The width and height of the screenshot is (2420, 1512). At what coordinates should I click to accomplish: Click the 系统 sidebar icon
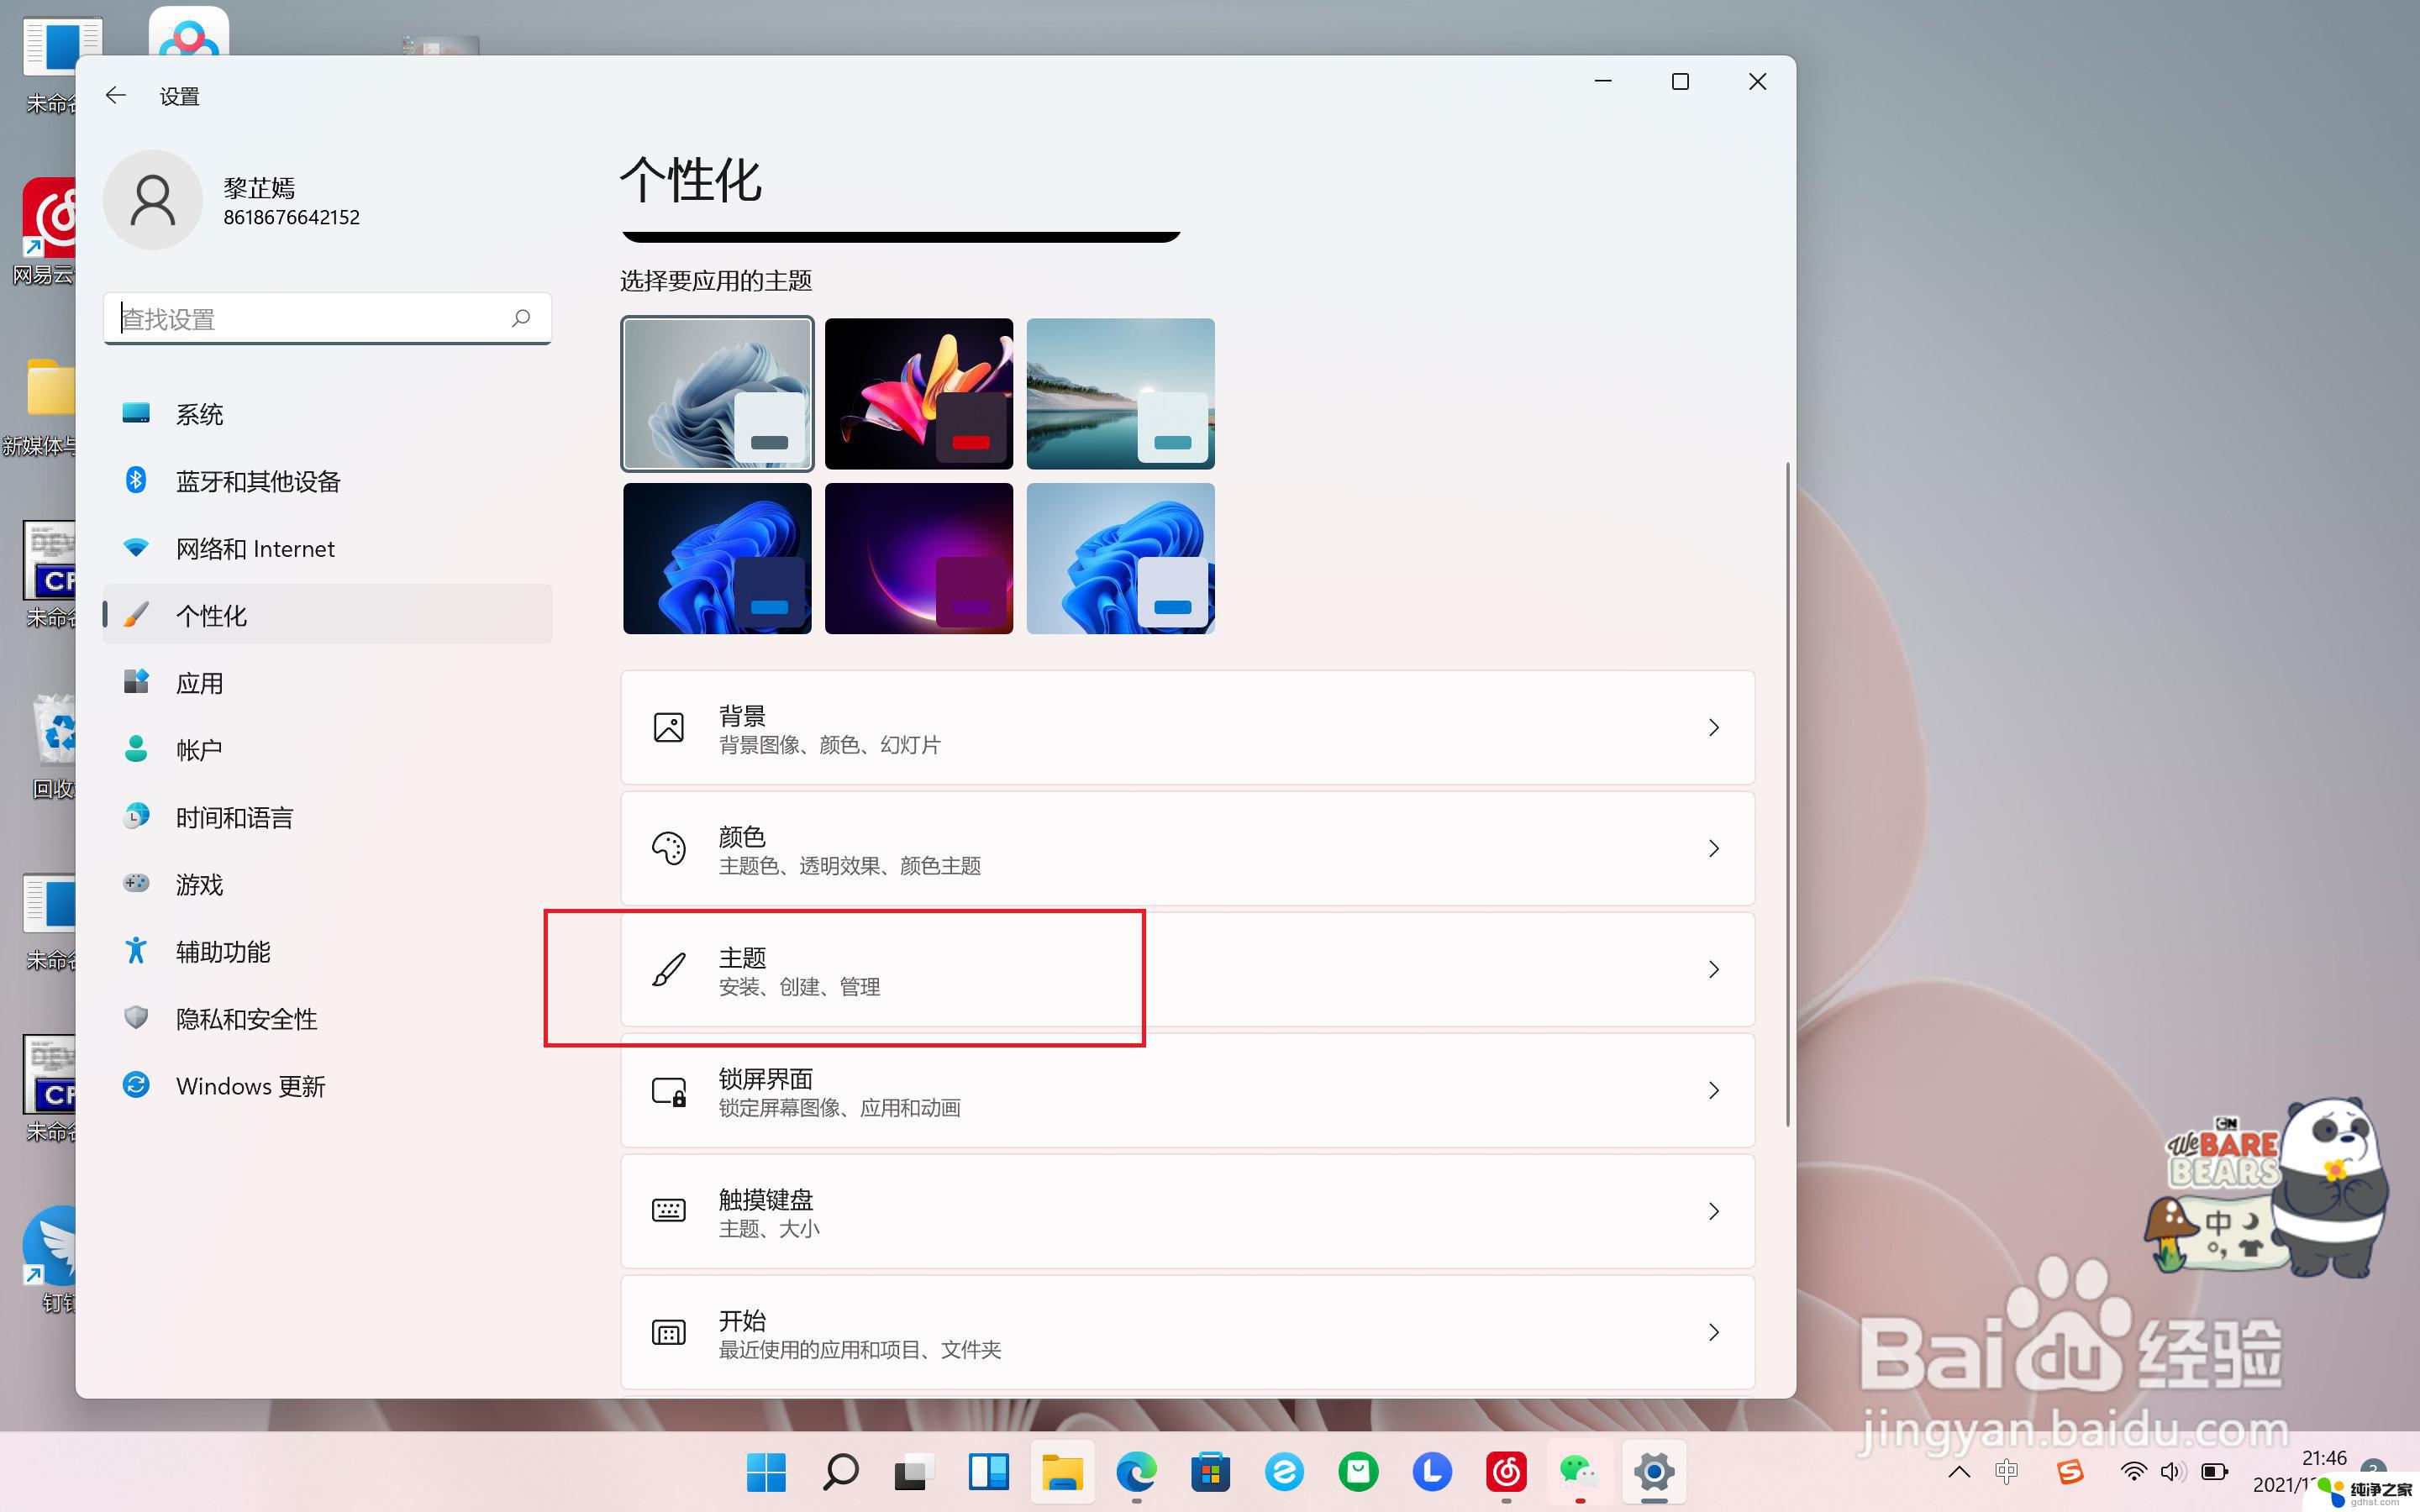[x=138, y=412]
